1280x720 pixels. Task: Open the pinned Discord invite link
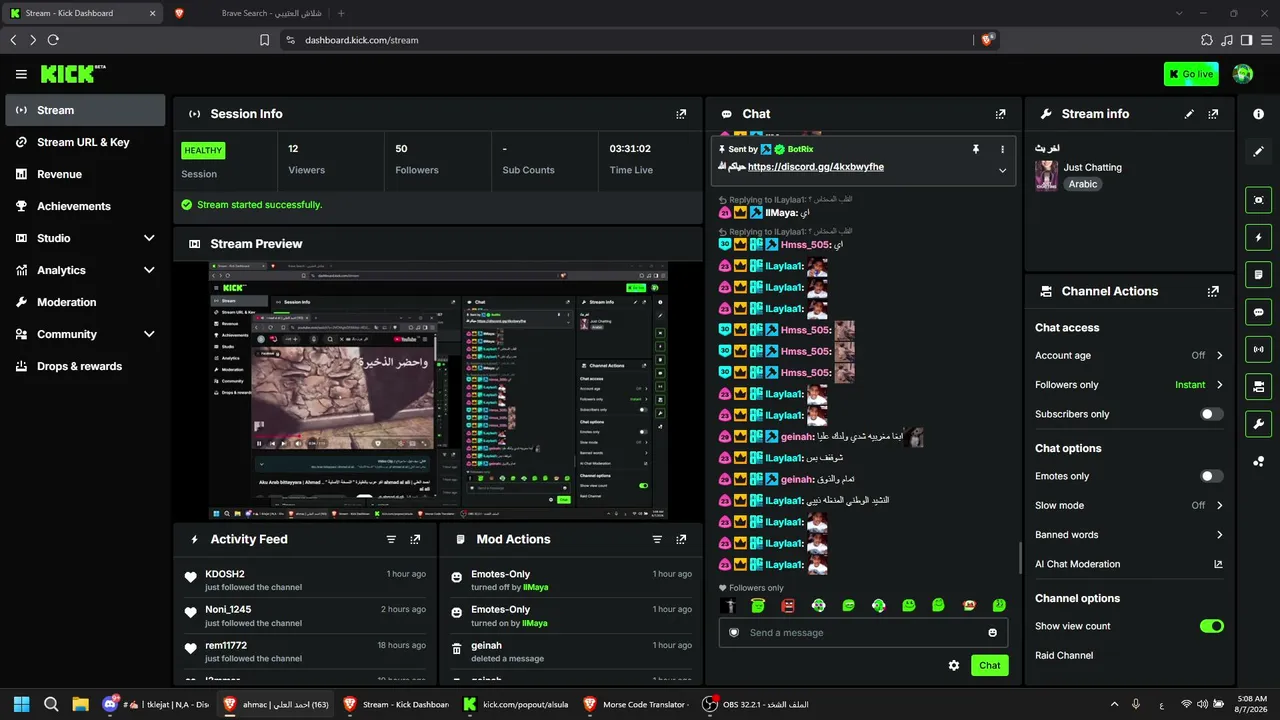816,167
